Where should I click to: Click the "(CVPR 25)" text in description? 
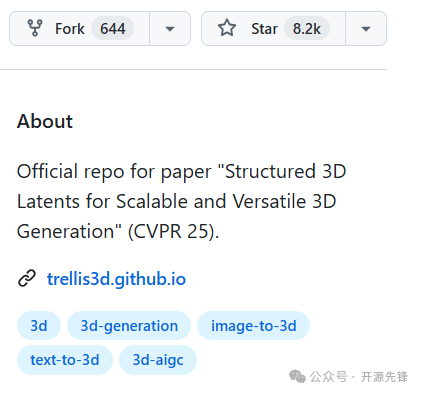pyautogui.click(x=172, y=231)
